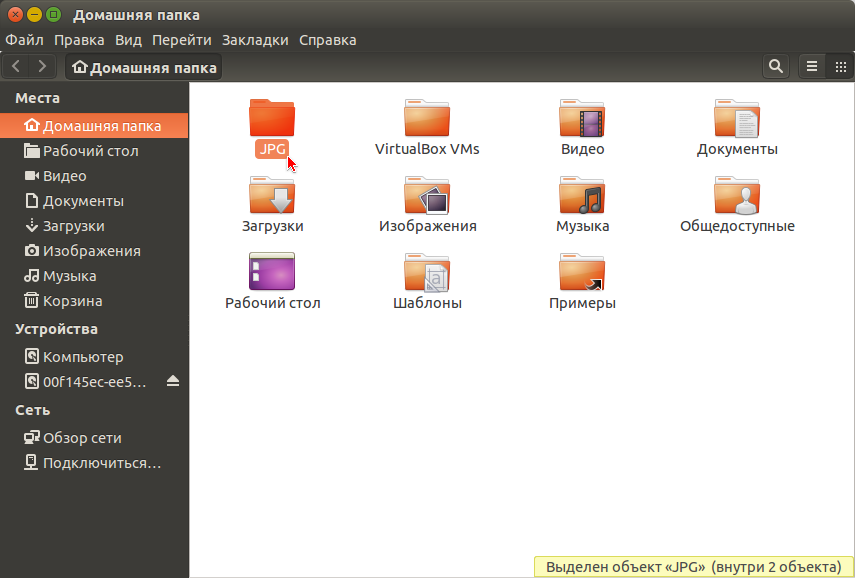The width and height of the screenshot is (855, 578).
Task: Open Музыка in sidebar
Action: pyautogui.click(x=94, y=276)
